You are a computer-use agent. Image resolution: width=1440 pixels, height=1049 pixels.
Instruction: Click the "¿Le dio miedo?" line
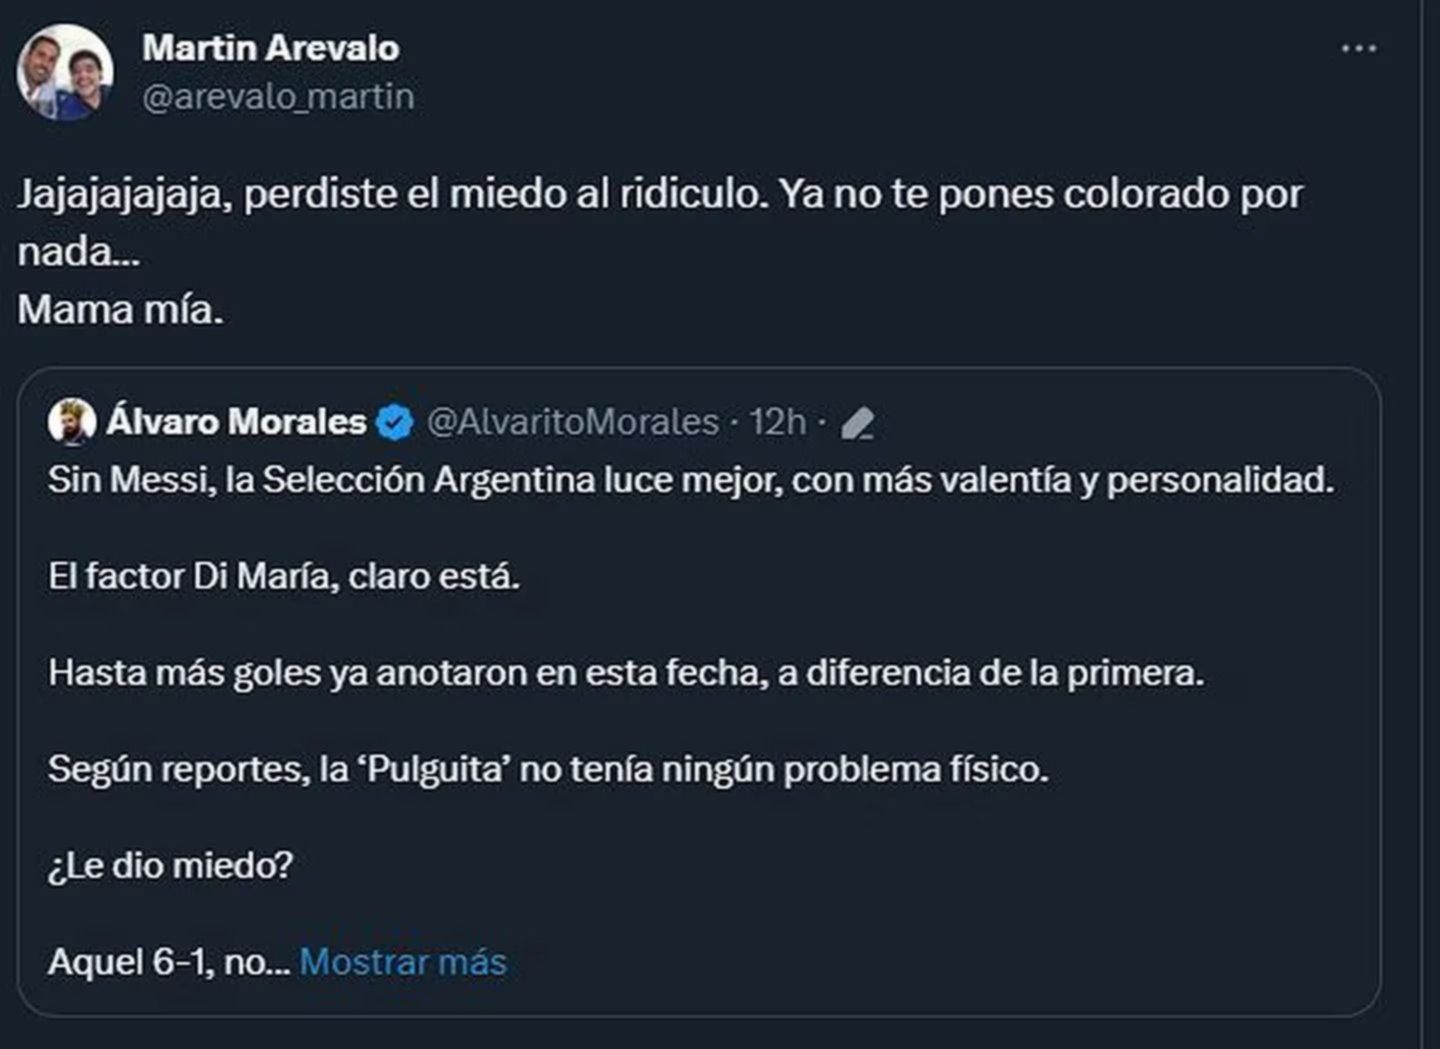pyautogui.click(x=171, y=865)
